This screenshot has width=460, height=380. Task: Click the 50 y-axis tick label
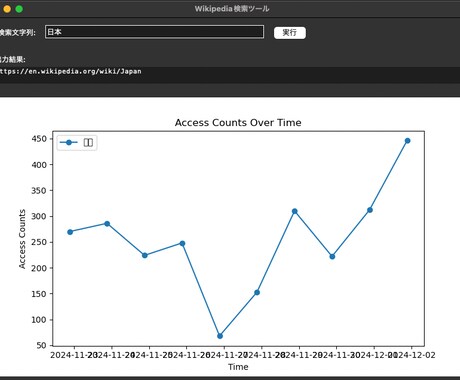point(41,345)
